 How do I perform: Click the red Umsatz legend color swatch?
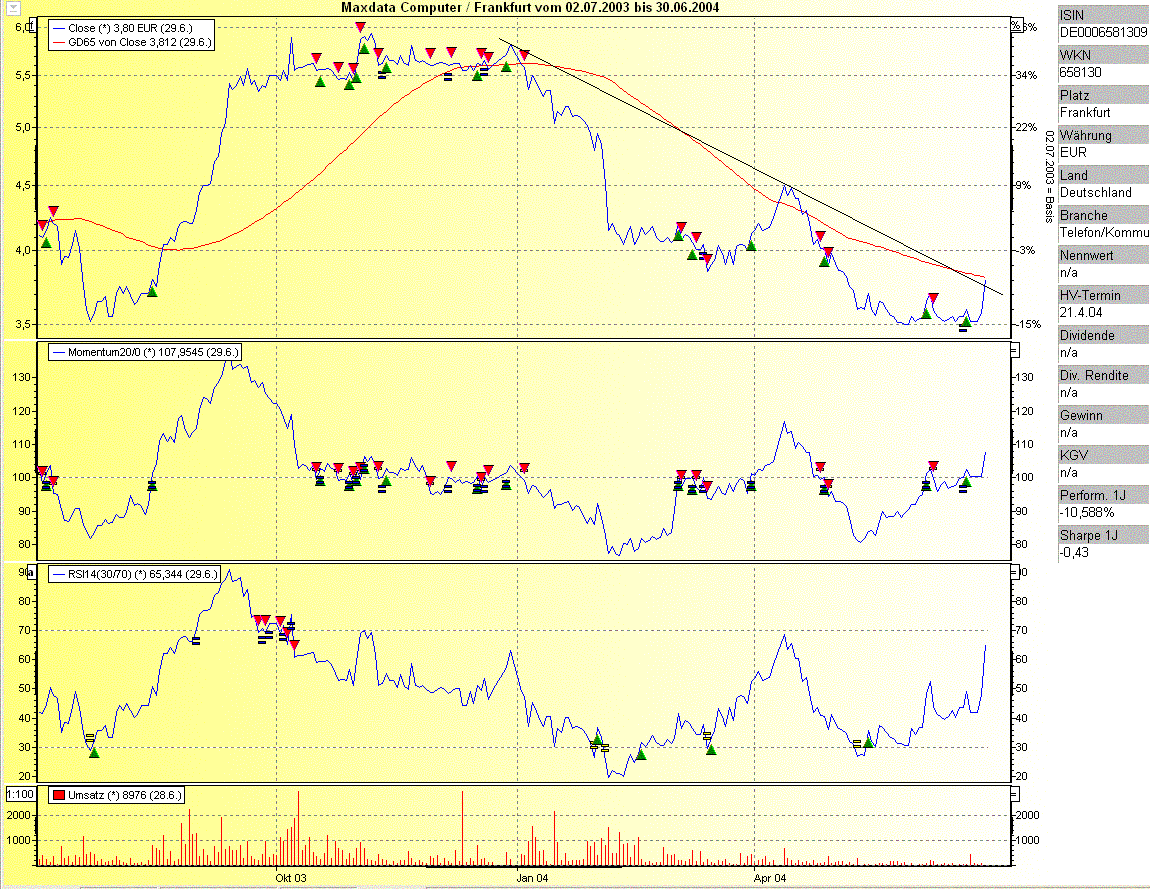click(59, 795)
